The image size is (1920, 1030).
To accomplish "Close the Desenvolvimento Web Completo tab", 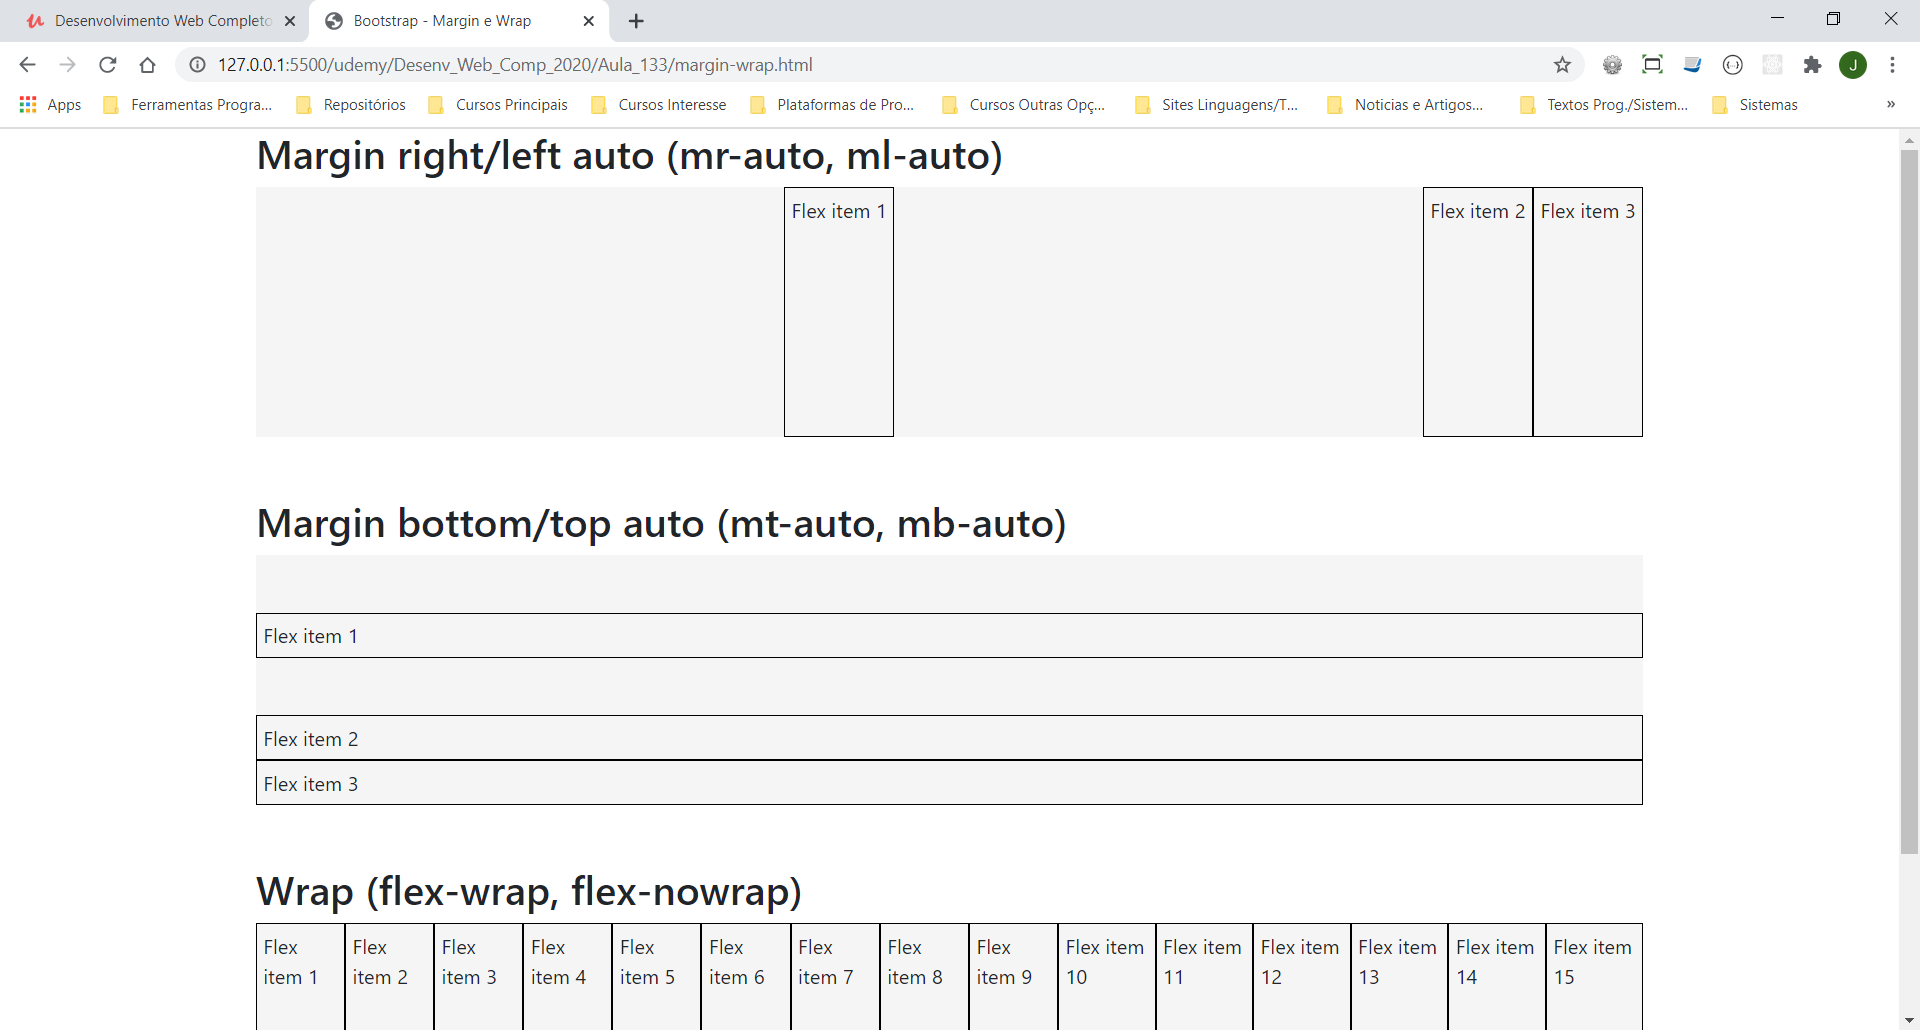I will click(x=290, y=21).
